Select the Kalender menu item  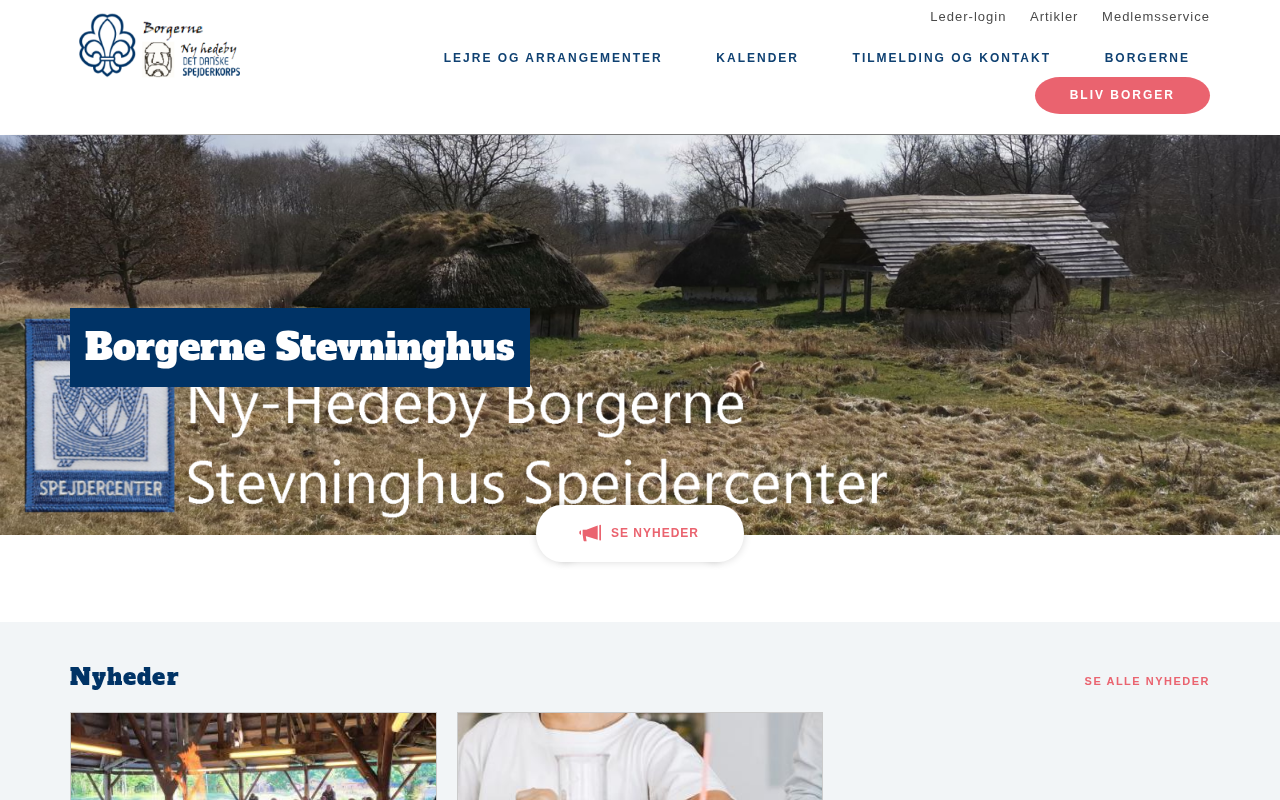pyautogui.click(x=757, y=58)
